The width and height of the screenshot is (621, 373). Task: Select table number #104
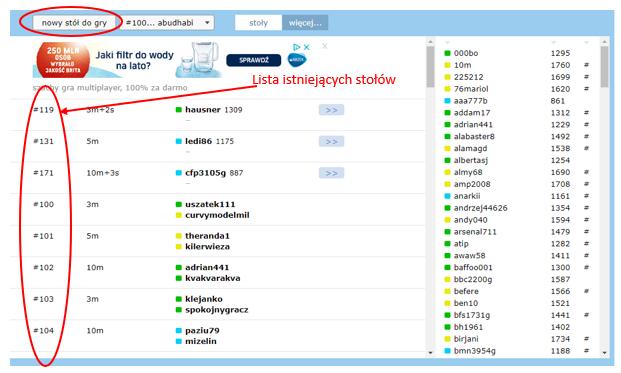pyautogui.click(x=44, y=331)
